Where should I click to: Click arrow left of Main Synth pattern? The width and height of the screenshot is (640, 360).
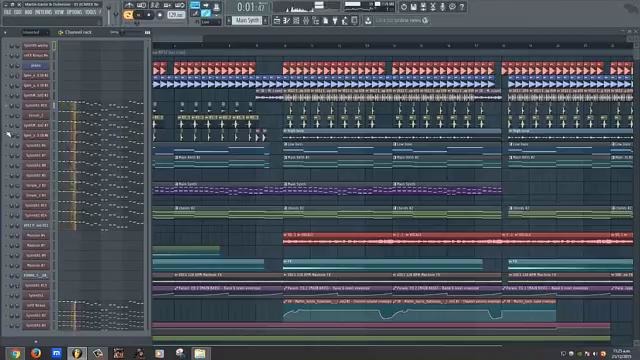(229, 20)
